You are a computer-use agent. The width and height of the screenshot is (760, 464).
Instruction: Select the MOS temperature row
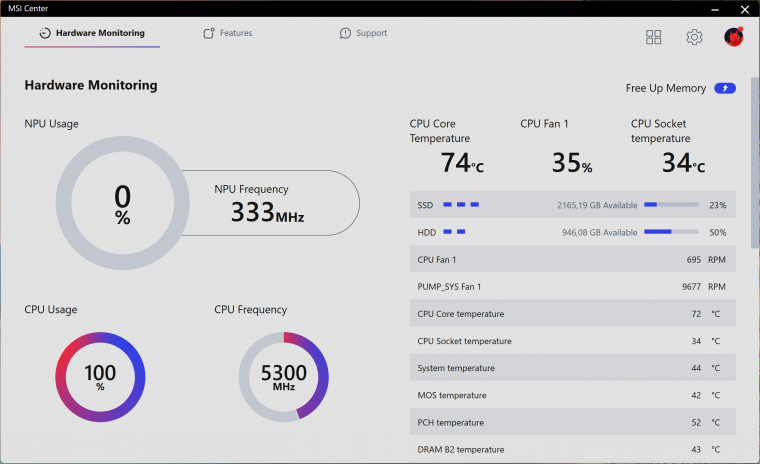(572, 395)
